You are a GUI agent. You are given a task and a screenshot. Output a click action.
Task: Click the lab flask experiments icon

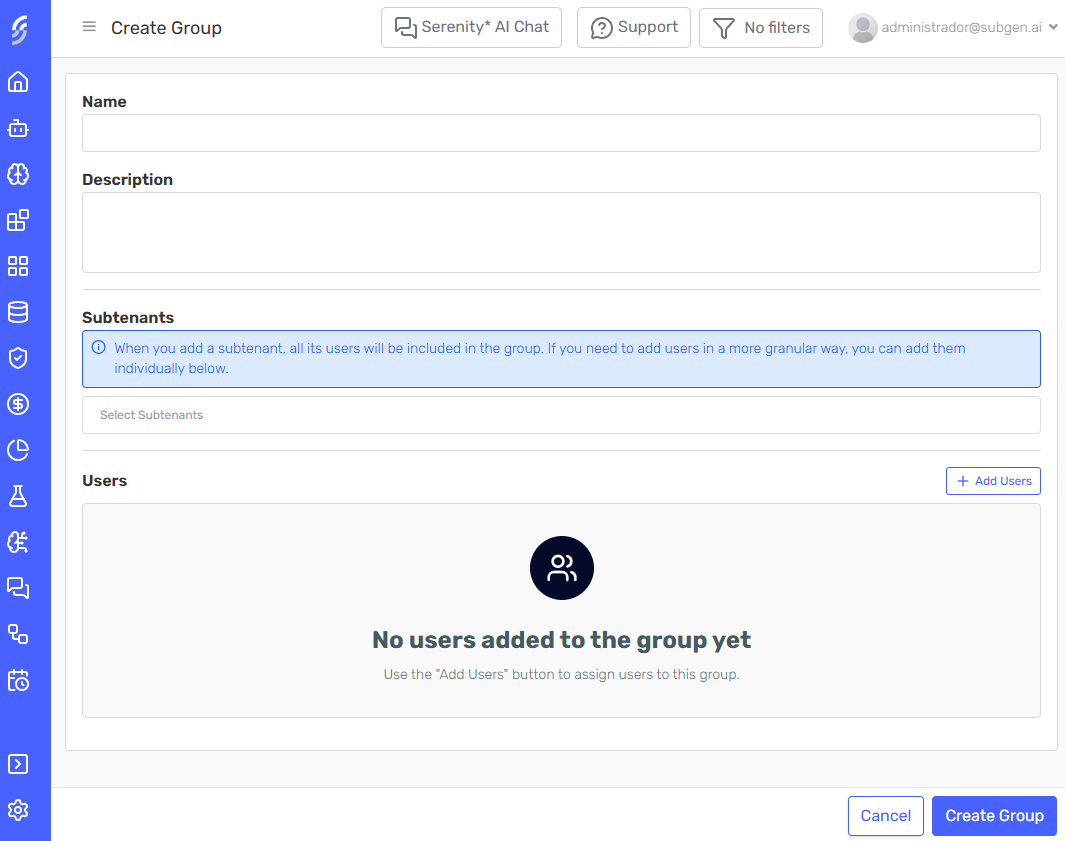click(x=18, y=495)
